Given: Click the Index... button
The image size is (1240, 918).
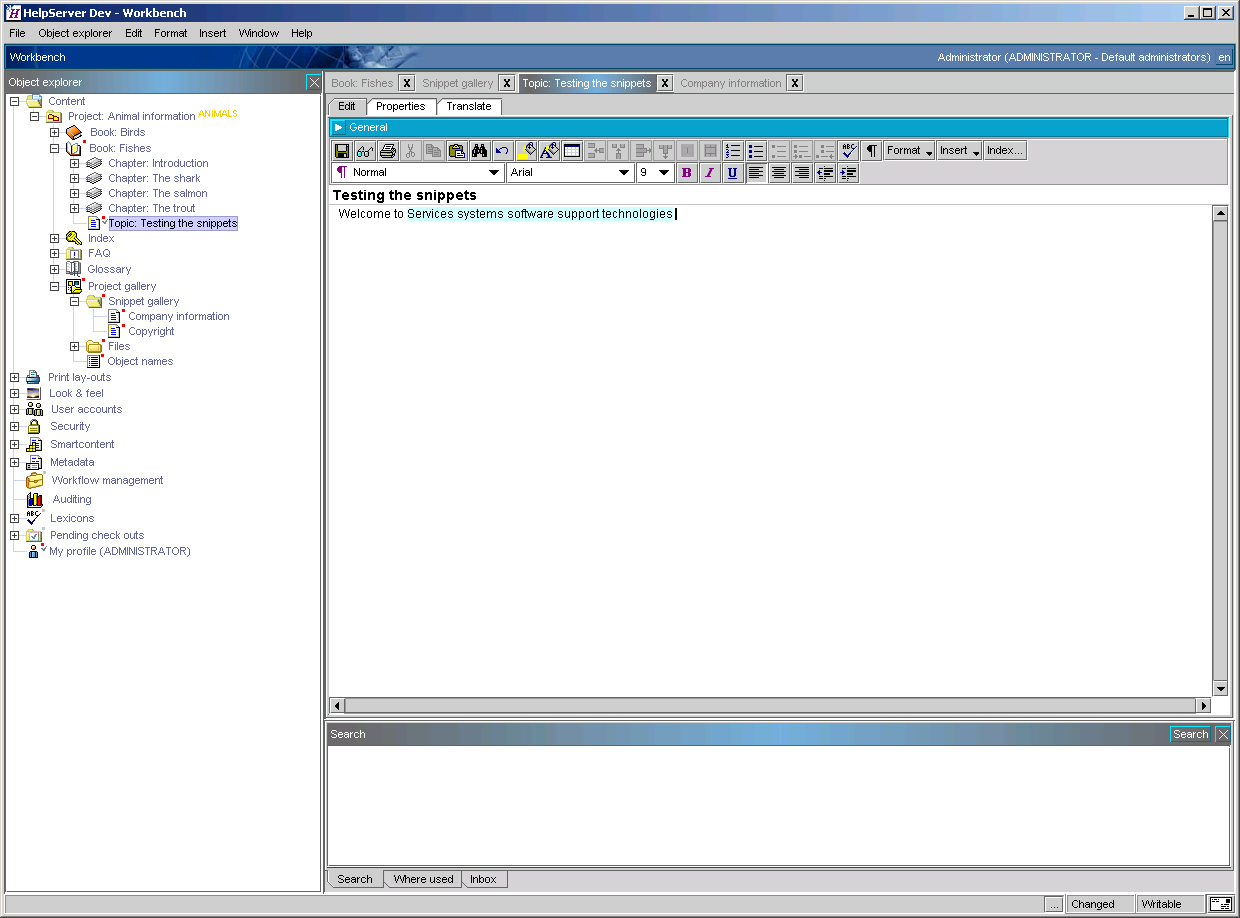Looking at the screenshot, I should point(1005,151).
